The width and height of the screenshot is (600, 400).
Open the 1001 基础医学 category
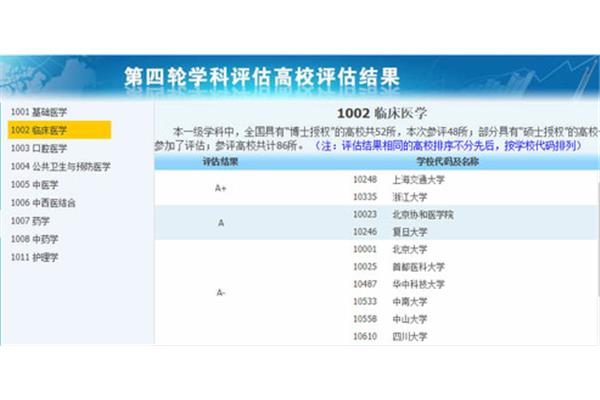[x=39, y=112]
